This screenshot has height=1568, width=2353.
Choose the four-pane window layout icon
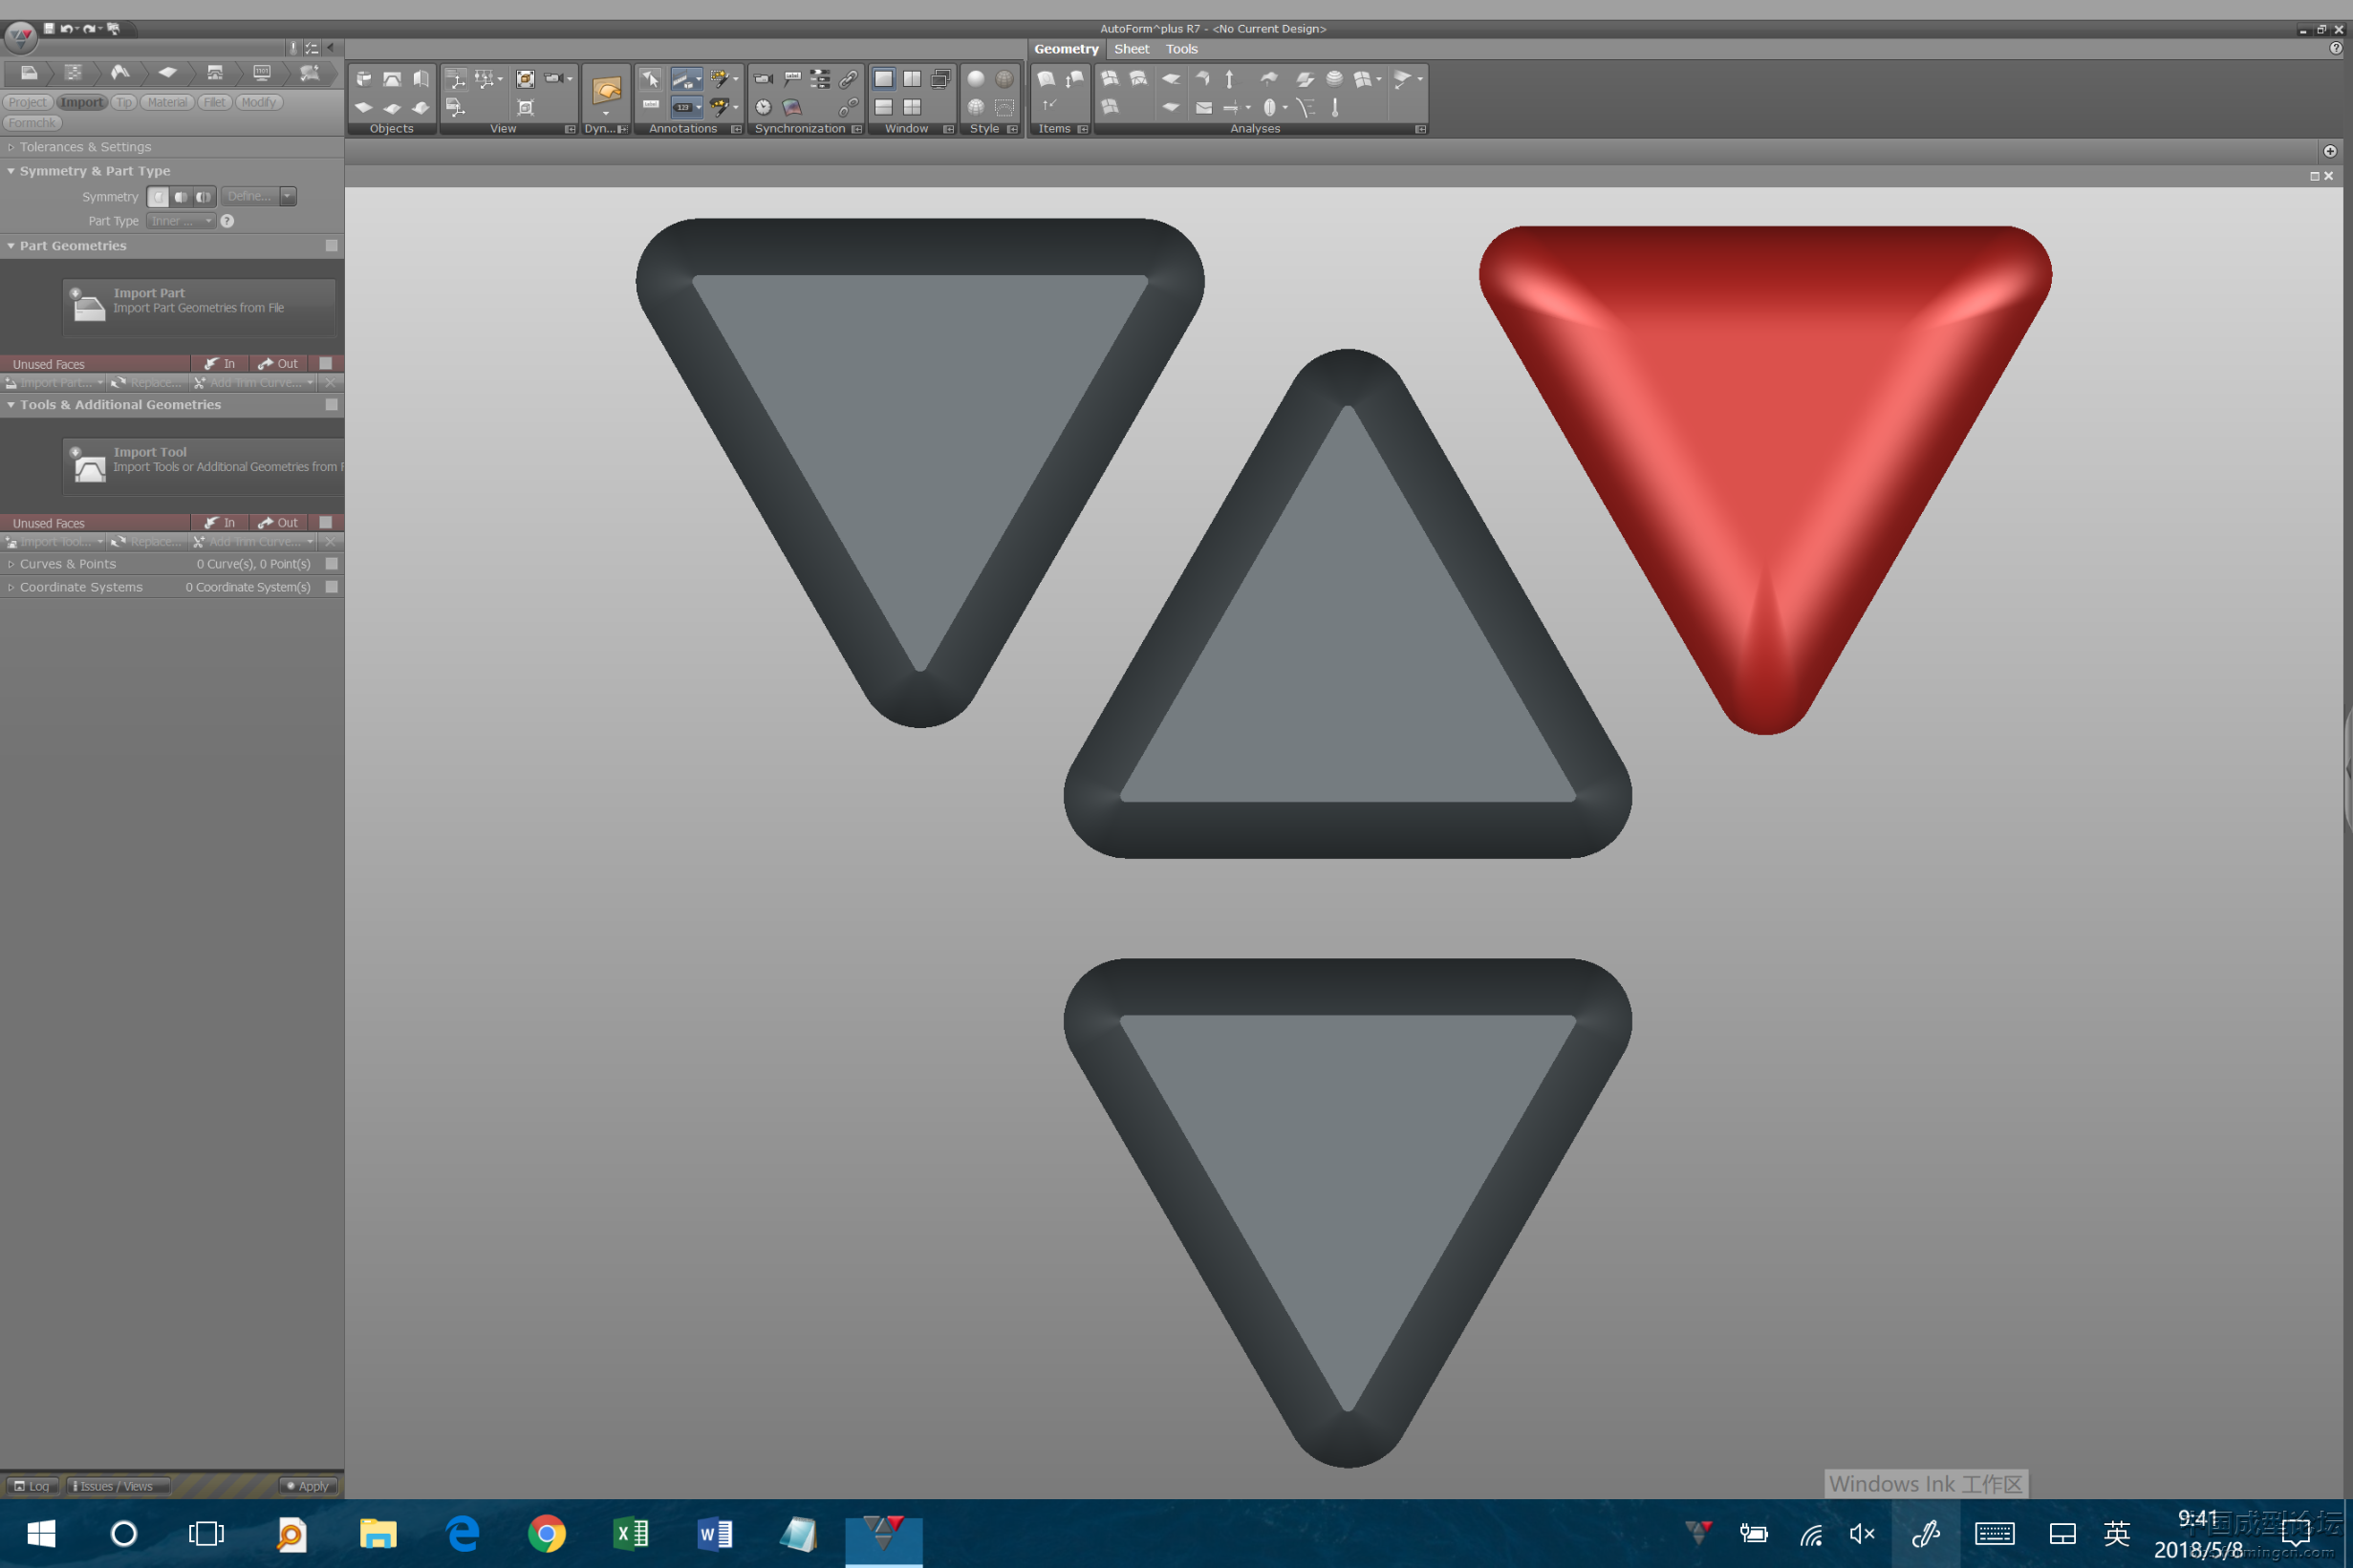coord(912,106)
